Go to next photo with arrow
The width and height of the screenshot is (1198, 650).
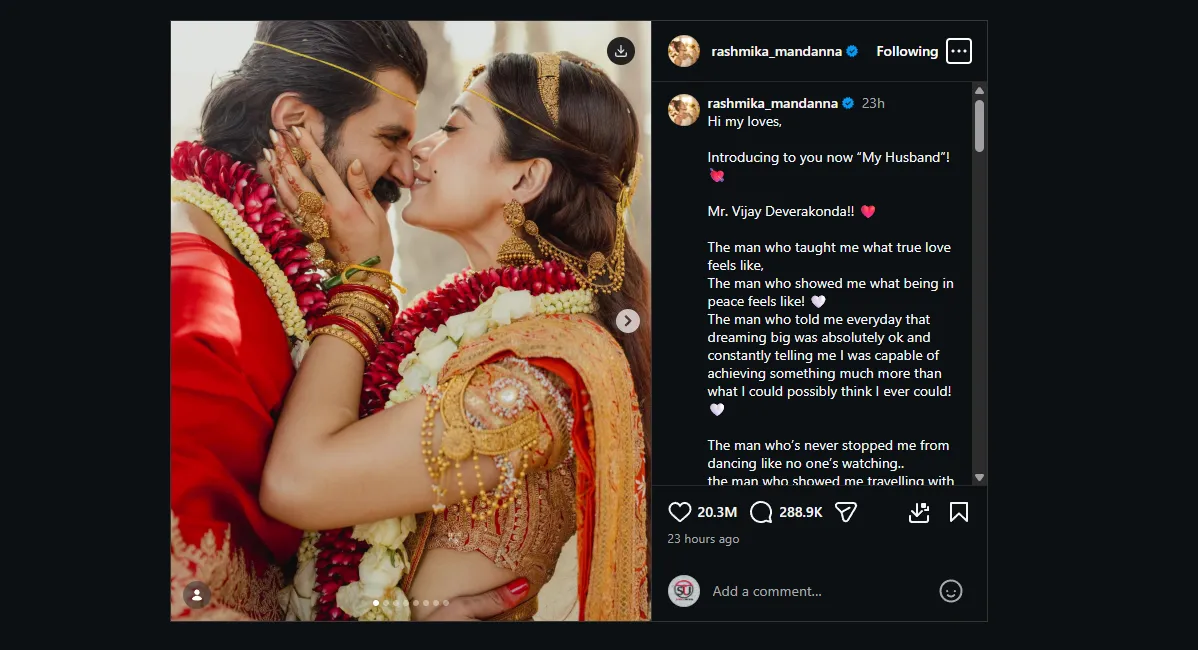click(x=627, y=320)
